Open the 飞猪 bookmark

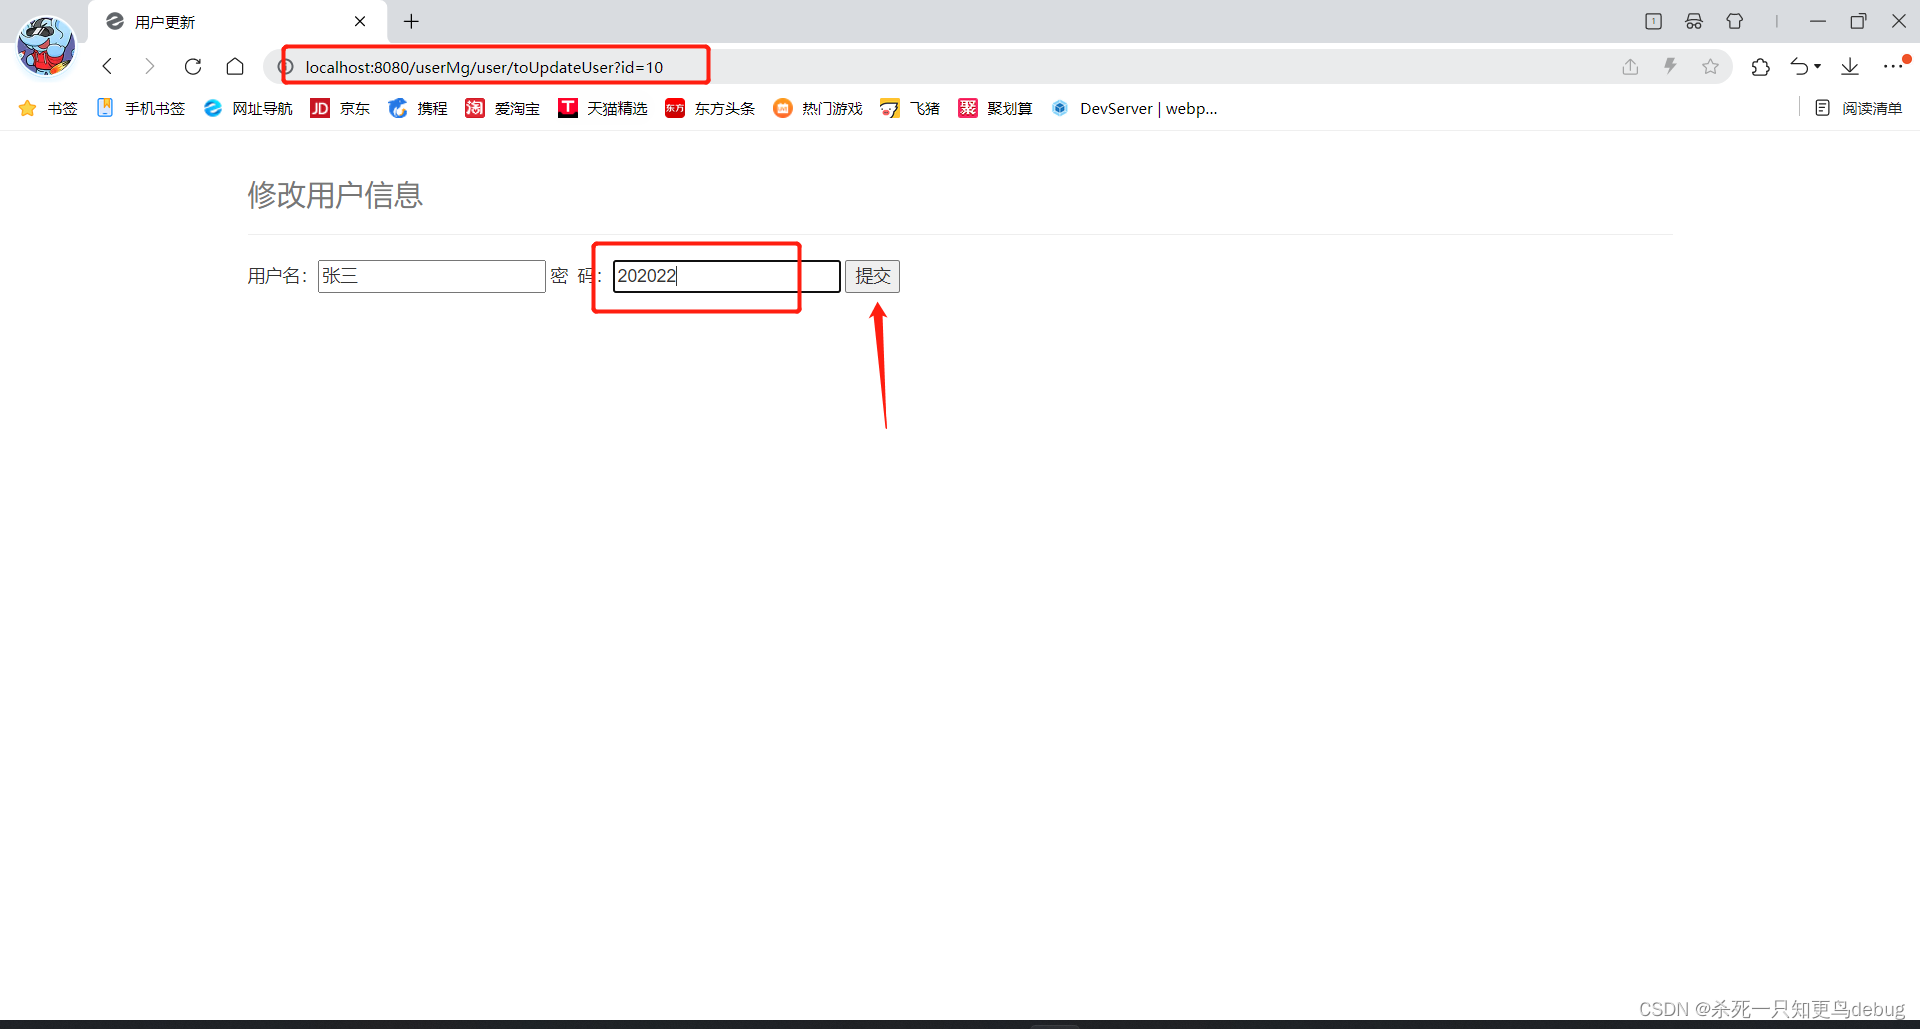(910, 108)
